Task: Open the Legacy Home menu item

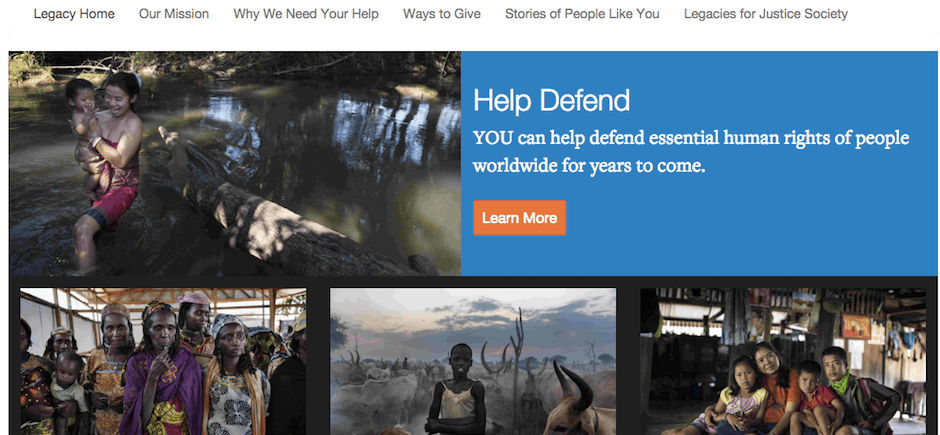Action: pyautogui.click(x=74, y=13)
